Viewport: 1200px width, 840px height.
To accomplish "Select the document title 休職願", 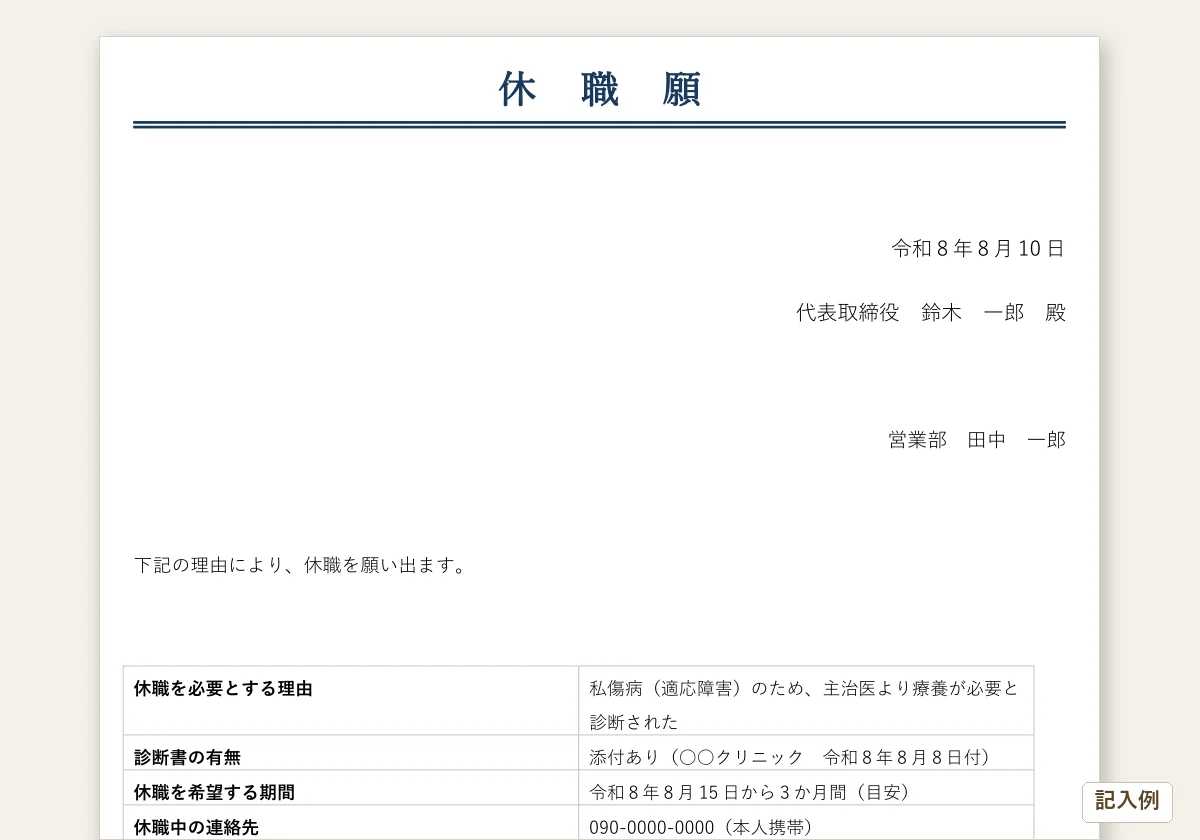I will pyautogui.click(x=600, y=89).
